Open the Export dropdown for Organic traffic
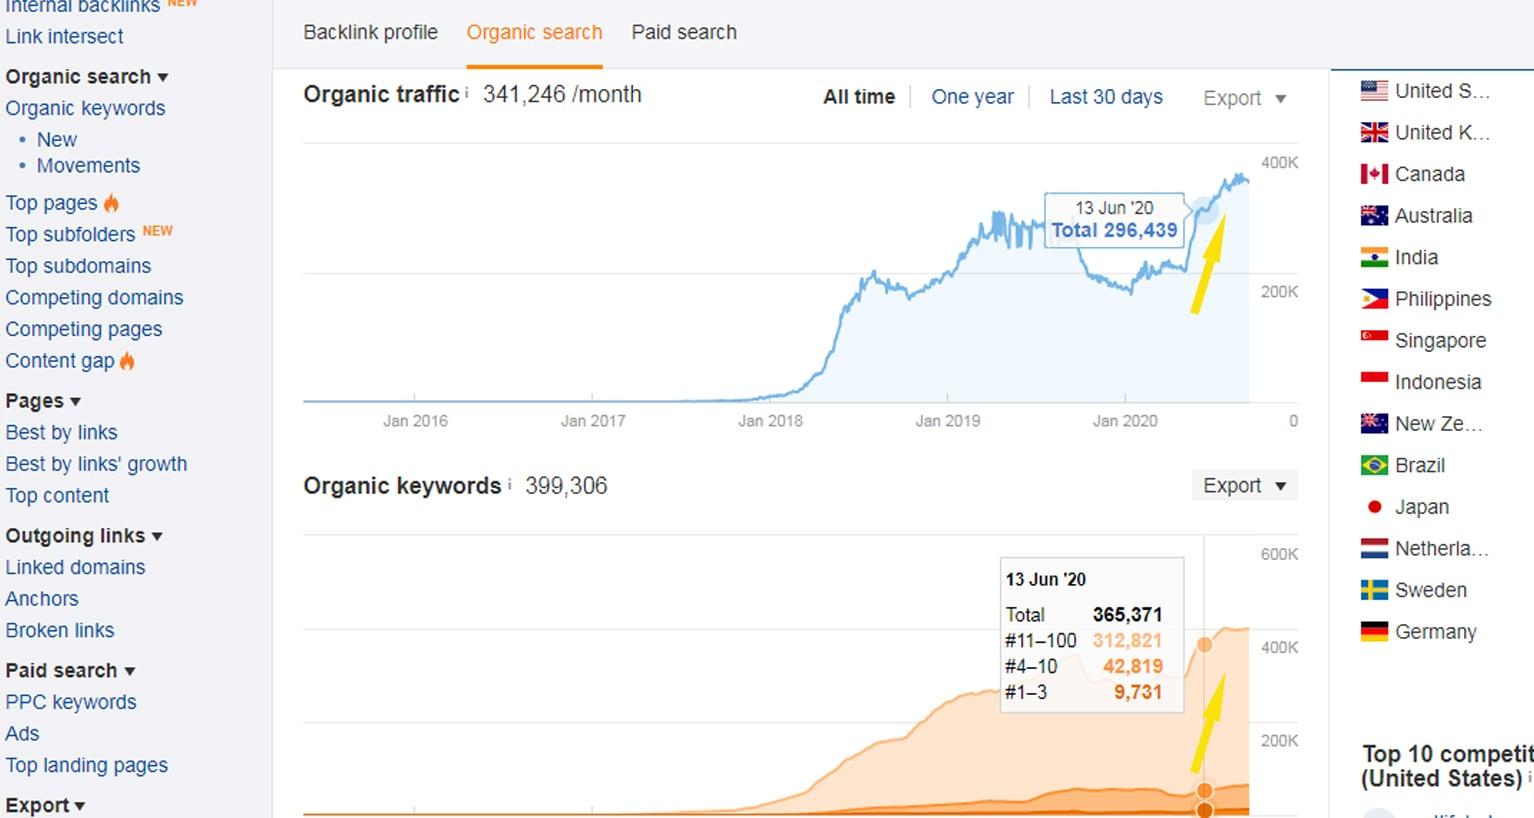 click(1243, 97)
